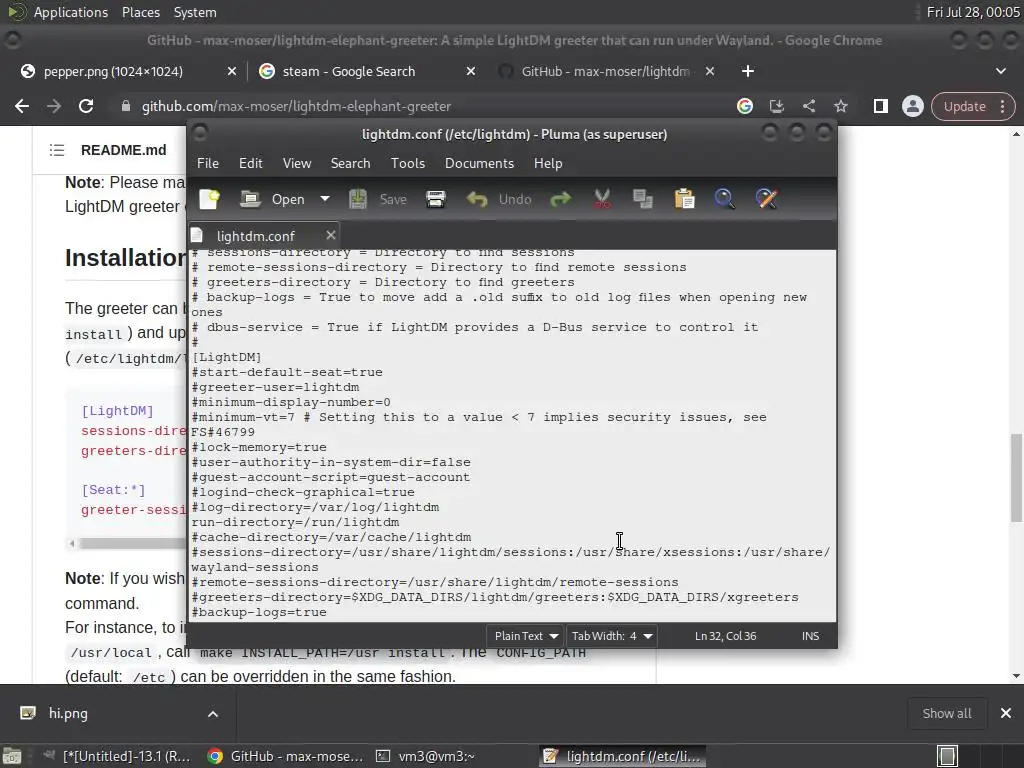
Task: Go forward in Chrome
Action: click(54, 106)
